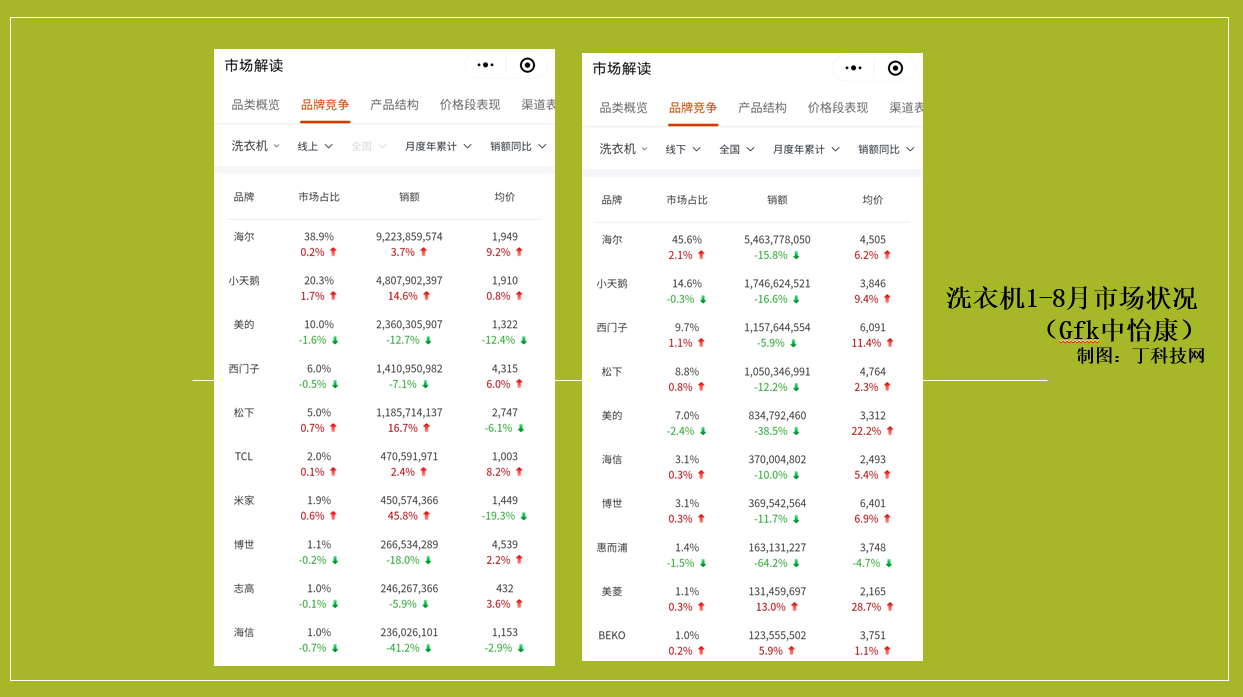1243x697 pixels.
Task: Click 市场占比 column header in left panel
Action: point(319,197)
